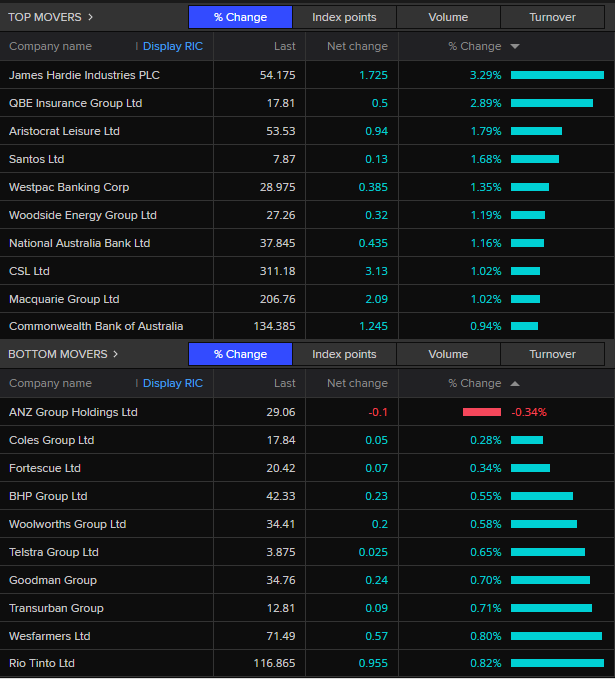
Task: Select % Change tab in Bottom Movers
Action: pyautogui.click(x=240, y=354)
